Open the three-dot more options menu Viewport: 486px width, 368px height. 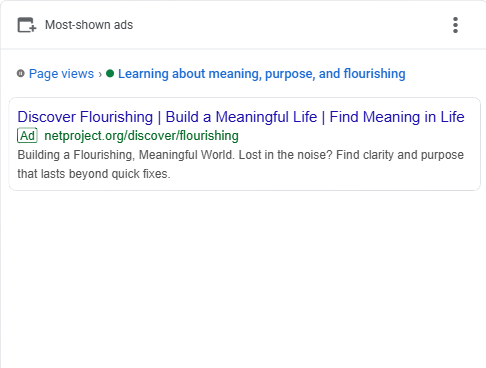[x=455, y=25]
